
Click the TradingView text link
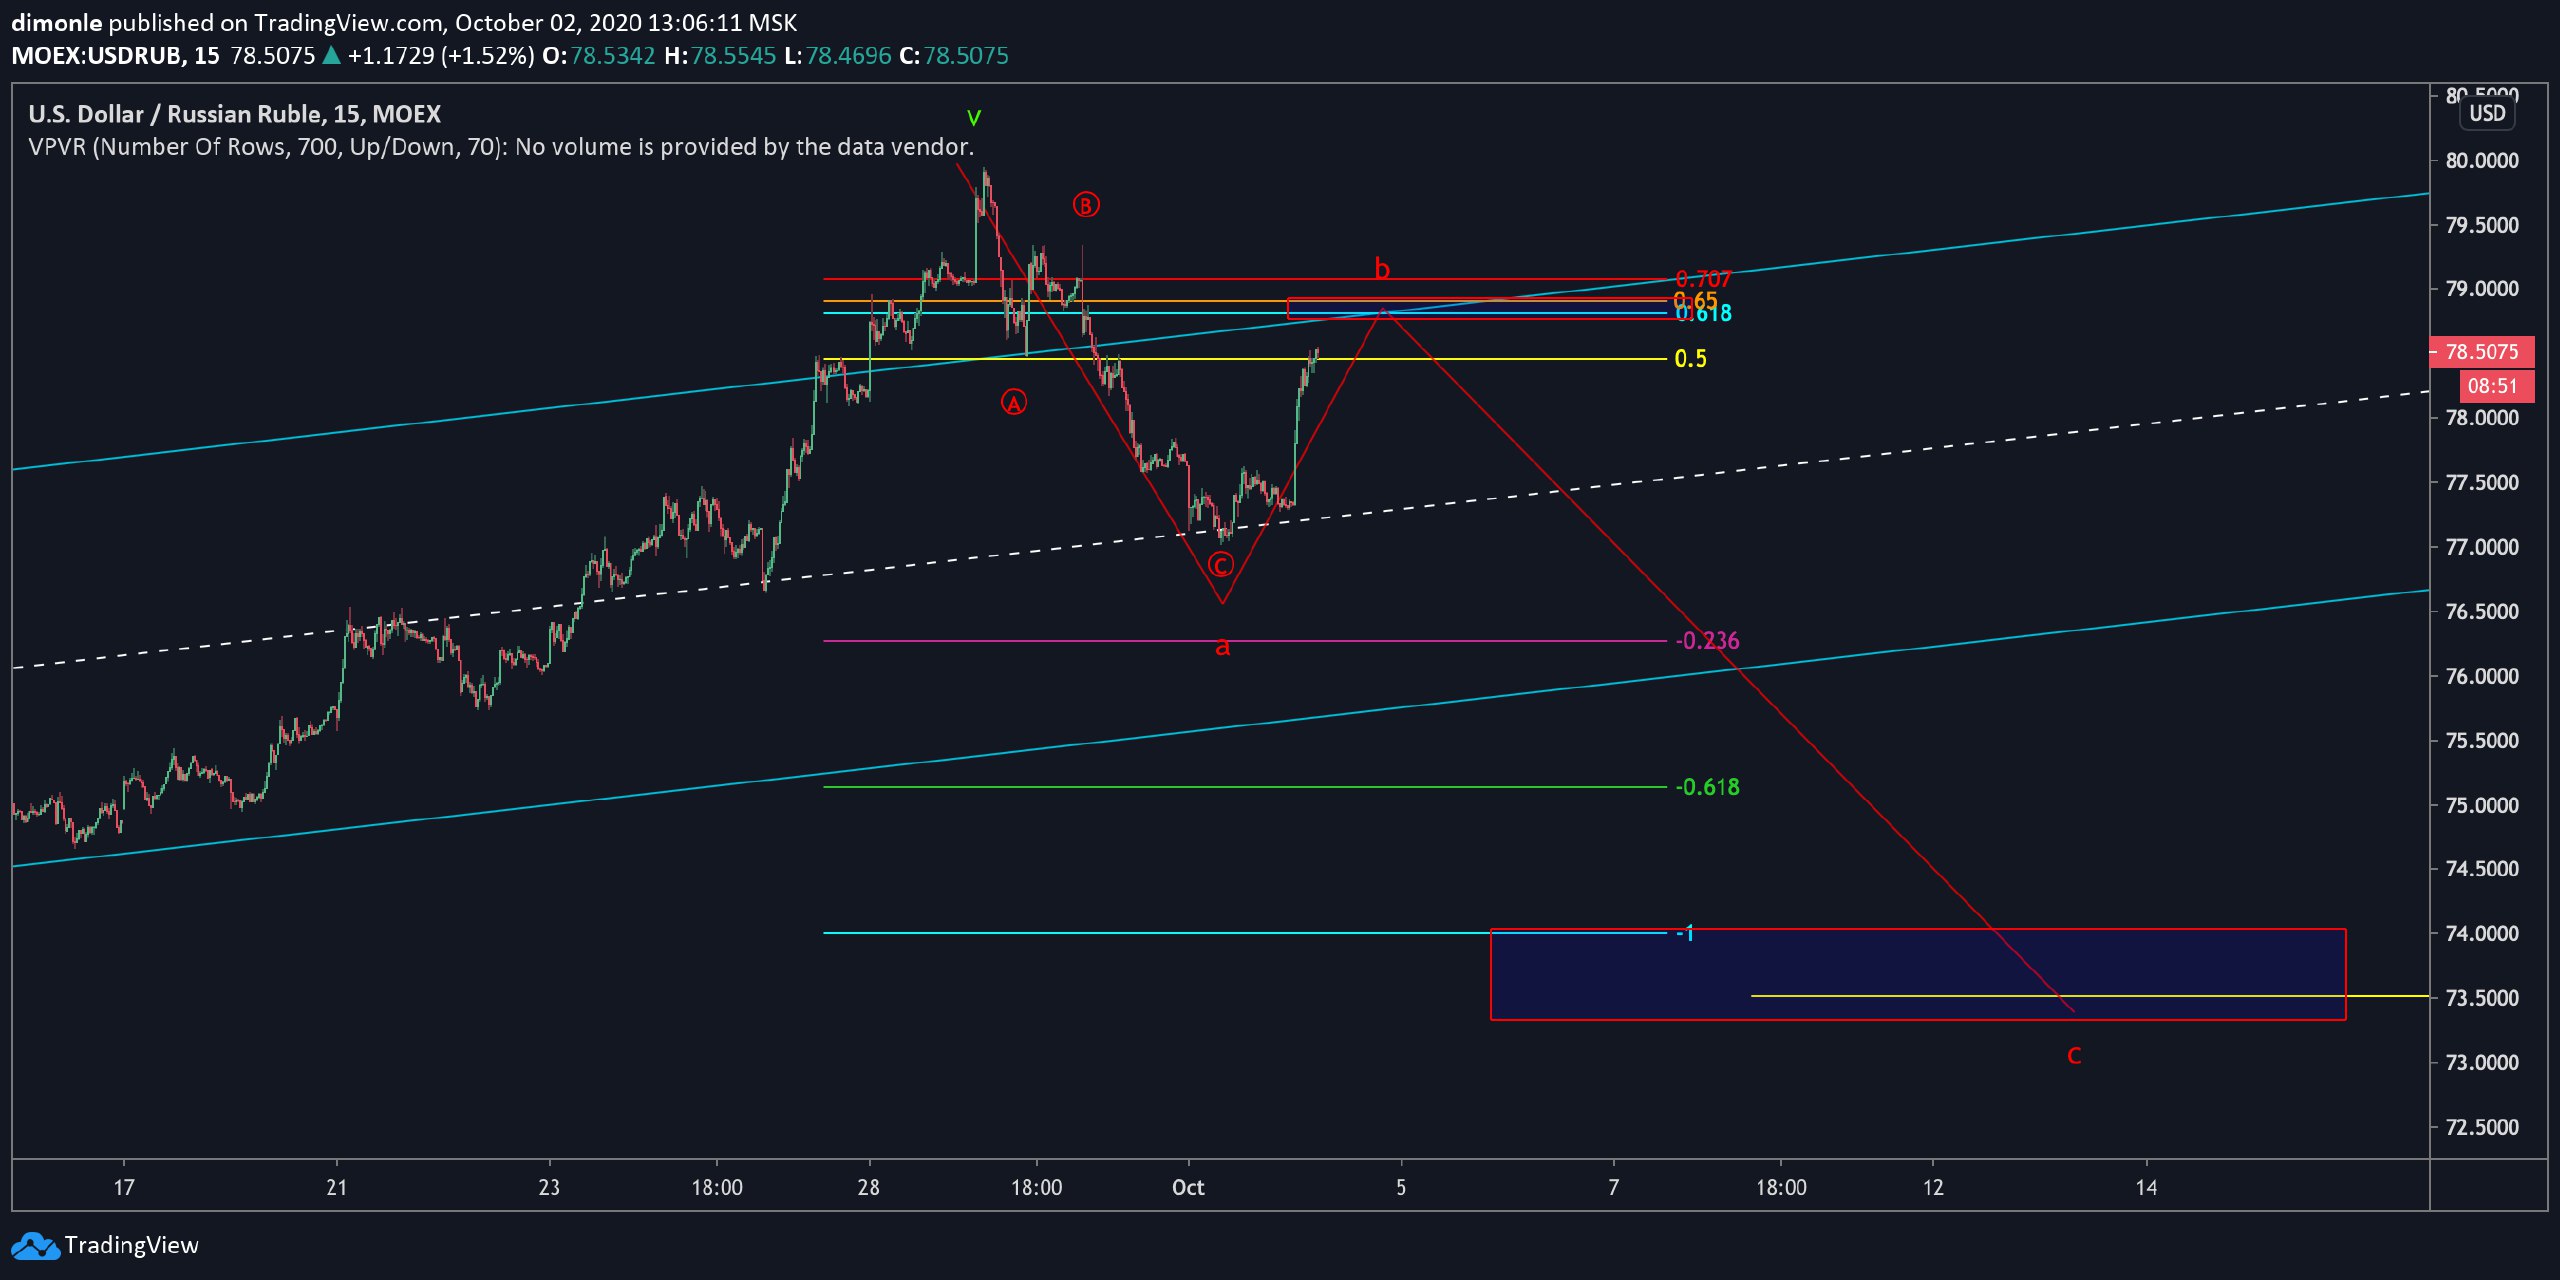tap(131, 1246)
